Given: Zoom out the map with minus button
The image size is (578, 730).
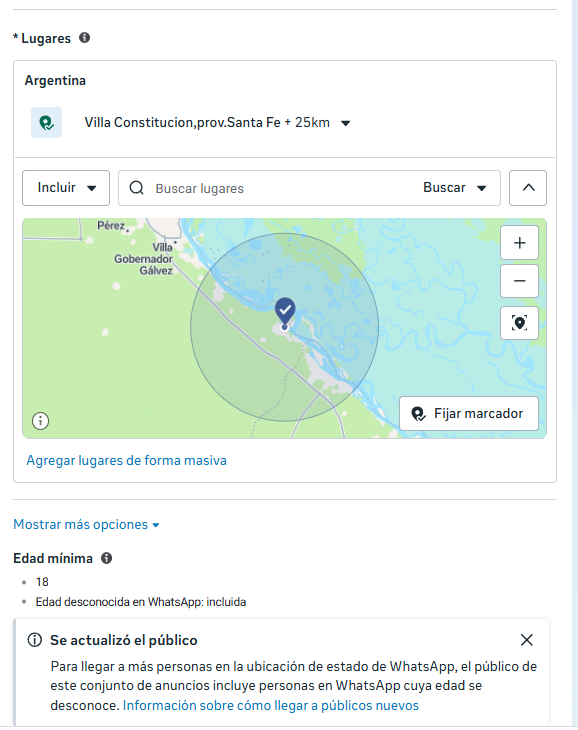Looking at the screenshot, I should [519, 281].
